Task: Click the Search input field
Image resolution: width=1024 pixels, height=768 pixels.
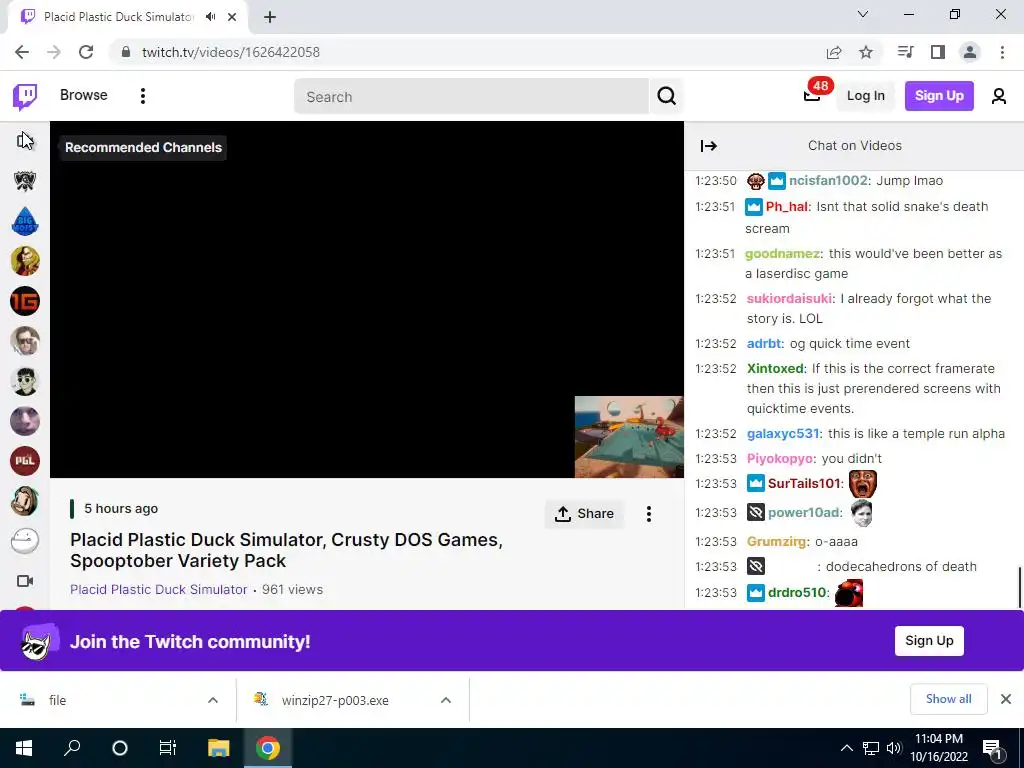Action: pos(472,97)
